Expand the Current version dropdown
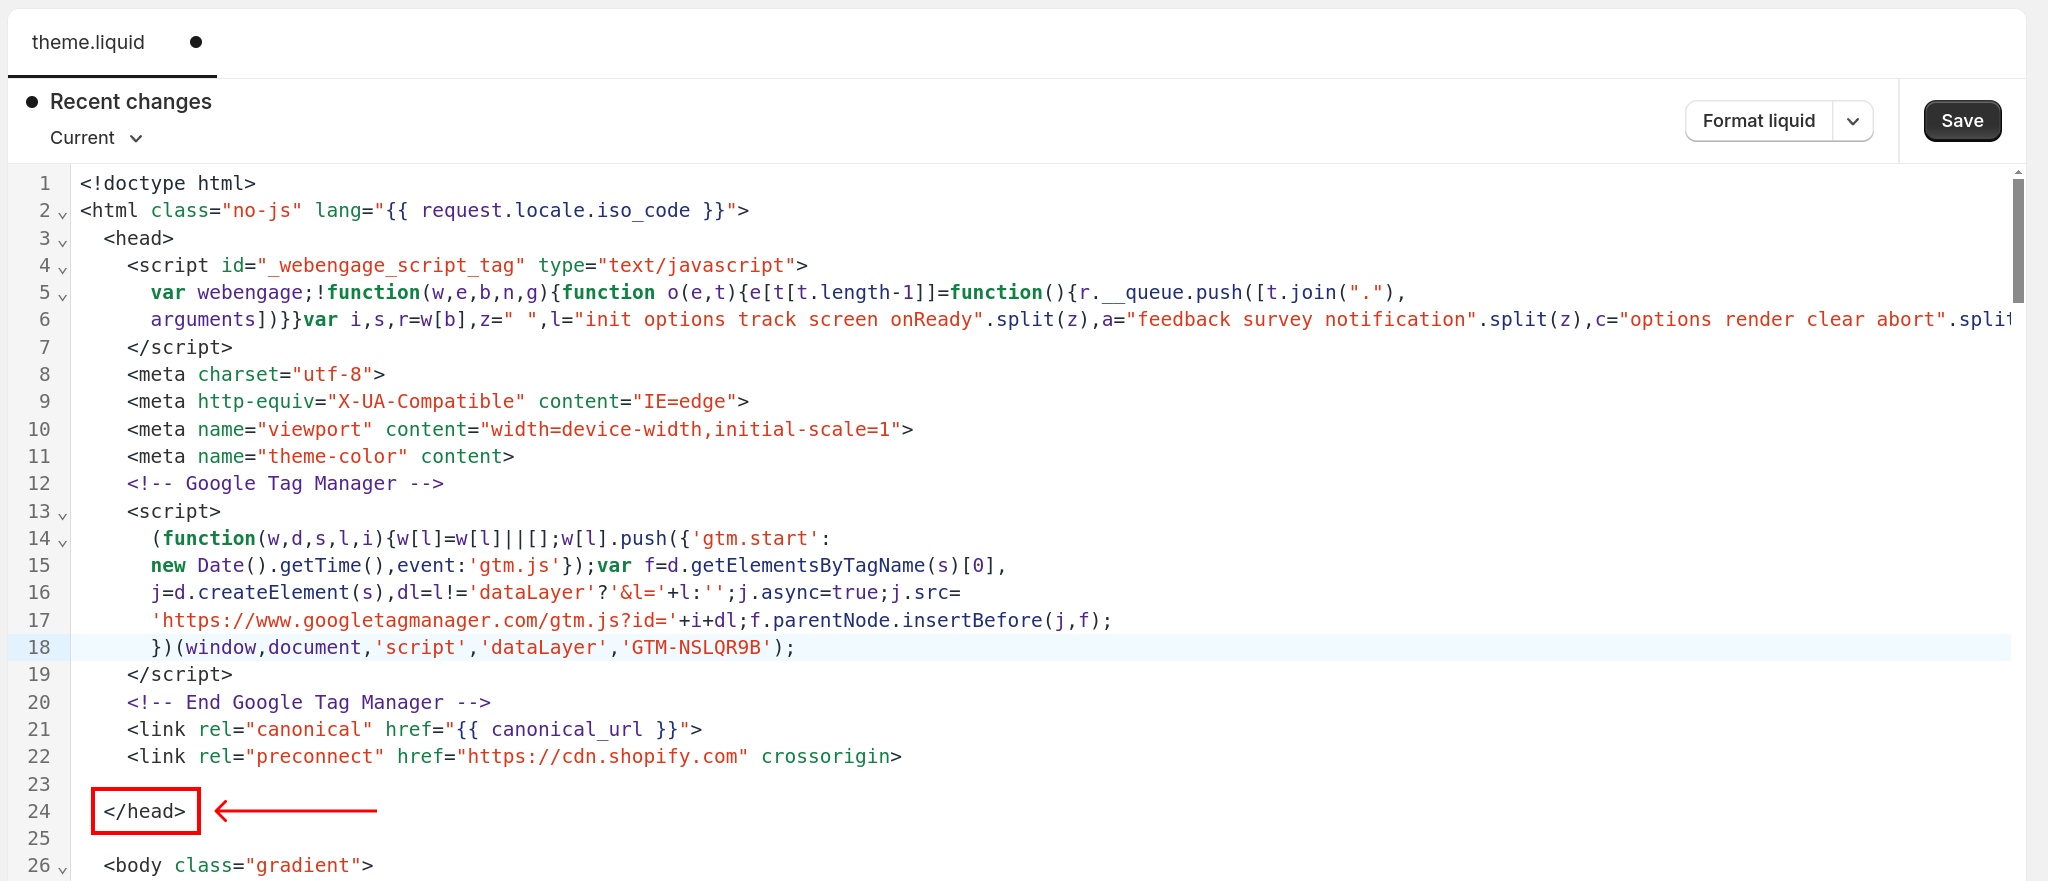The image size is (2048, 881). point(97,138)
